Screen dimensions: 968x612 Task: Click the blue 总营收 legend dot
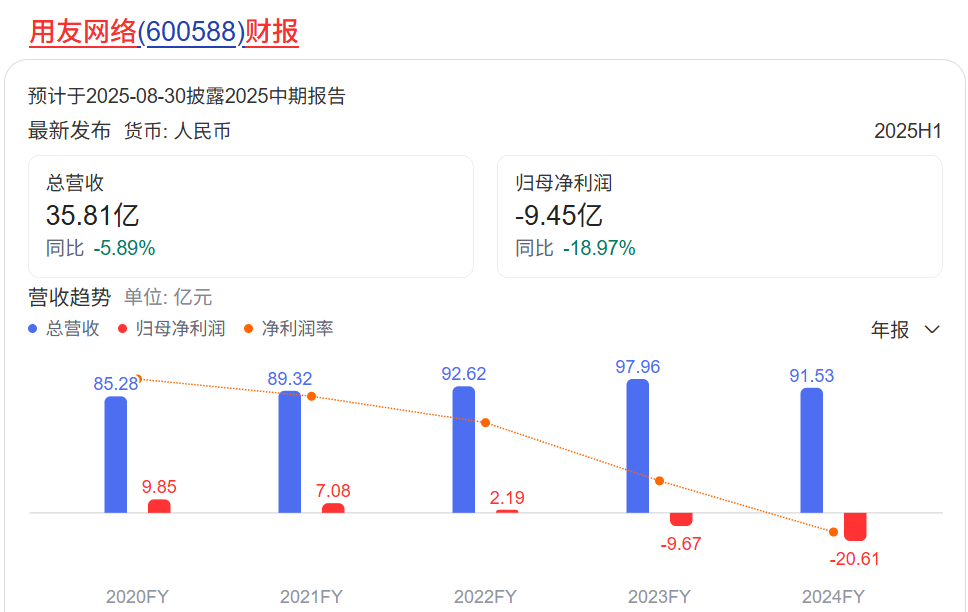coord(33,329)
